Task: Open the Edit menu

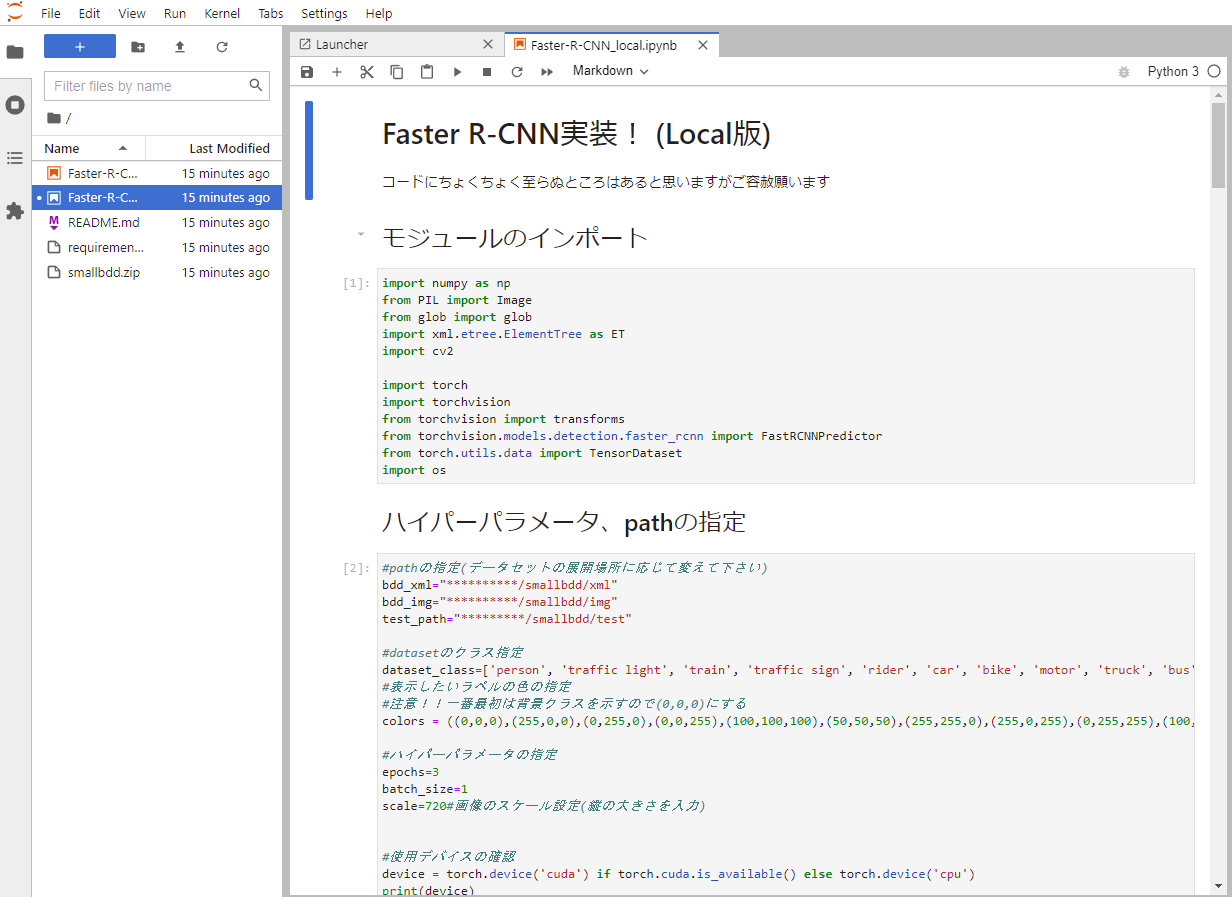Action: click(89, 13)
